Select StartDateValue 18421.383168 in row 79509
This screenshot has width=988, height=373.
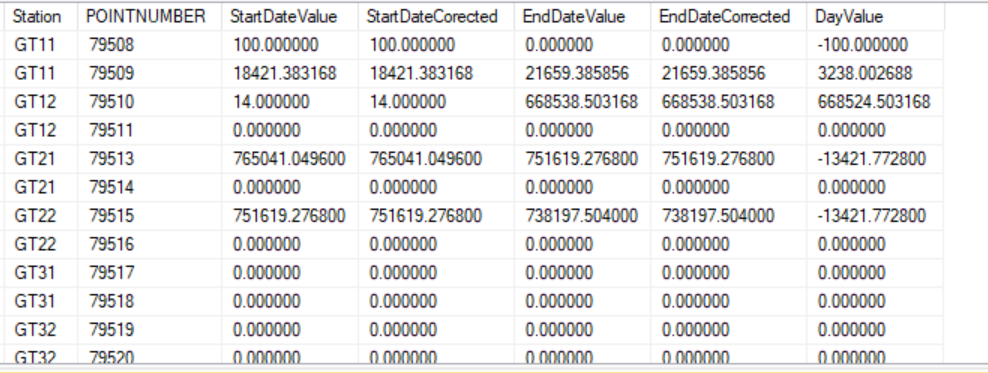tap(289, 73)
